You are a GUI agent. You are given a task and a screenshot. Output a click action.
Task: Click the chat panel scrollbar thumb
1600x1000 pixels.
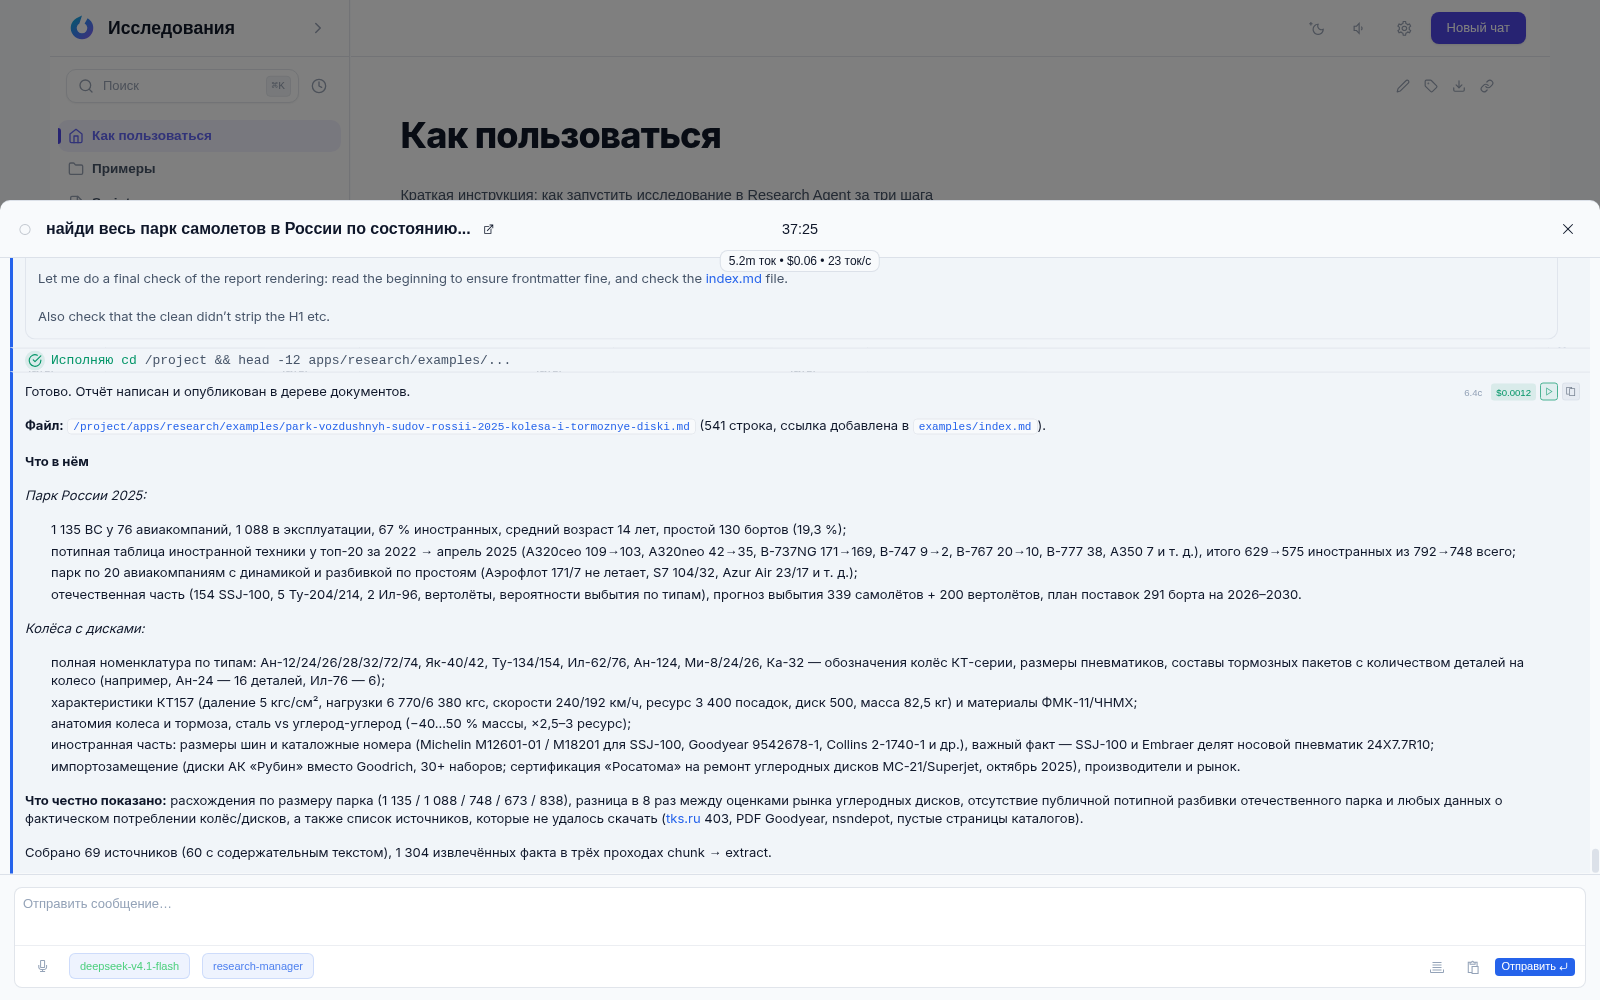point(1595,860)
